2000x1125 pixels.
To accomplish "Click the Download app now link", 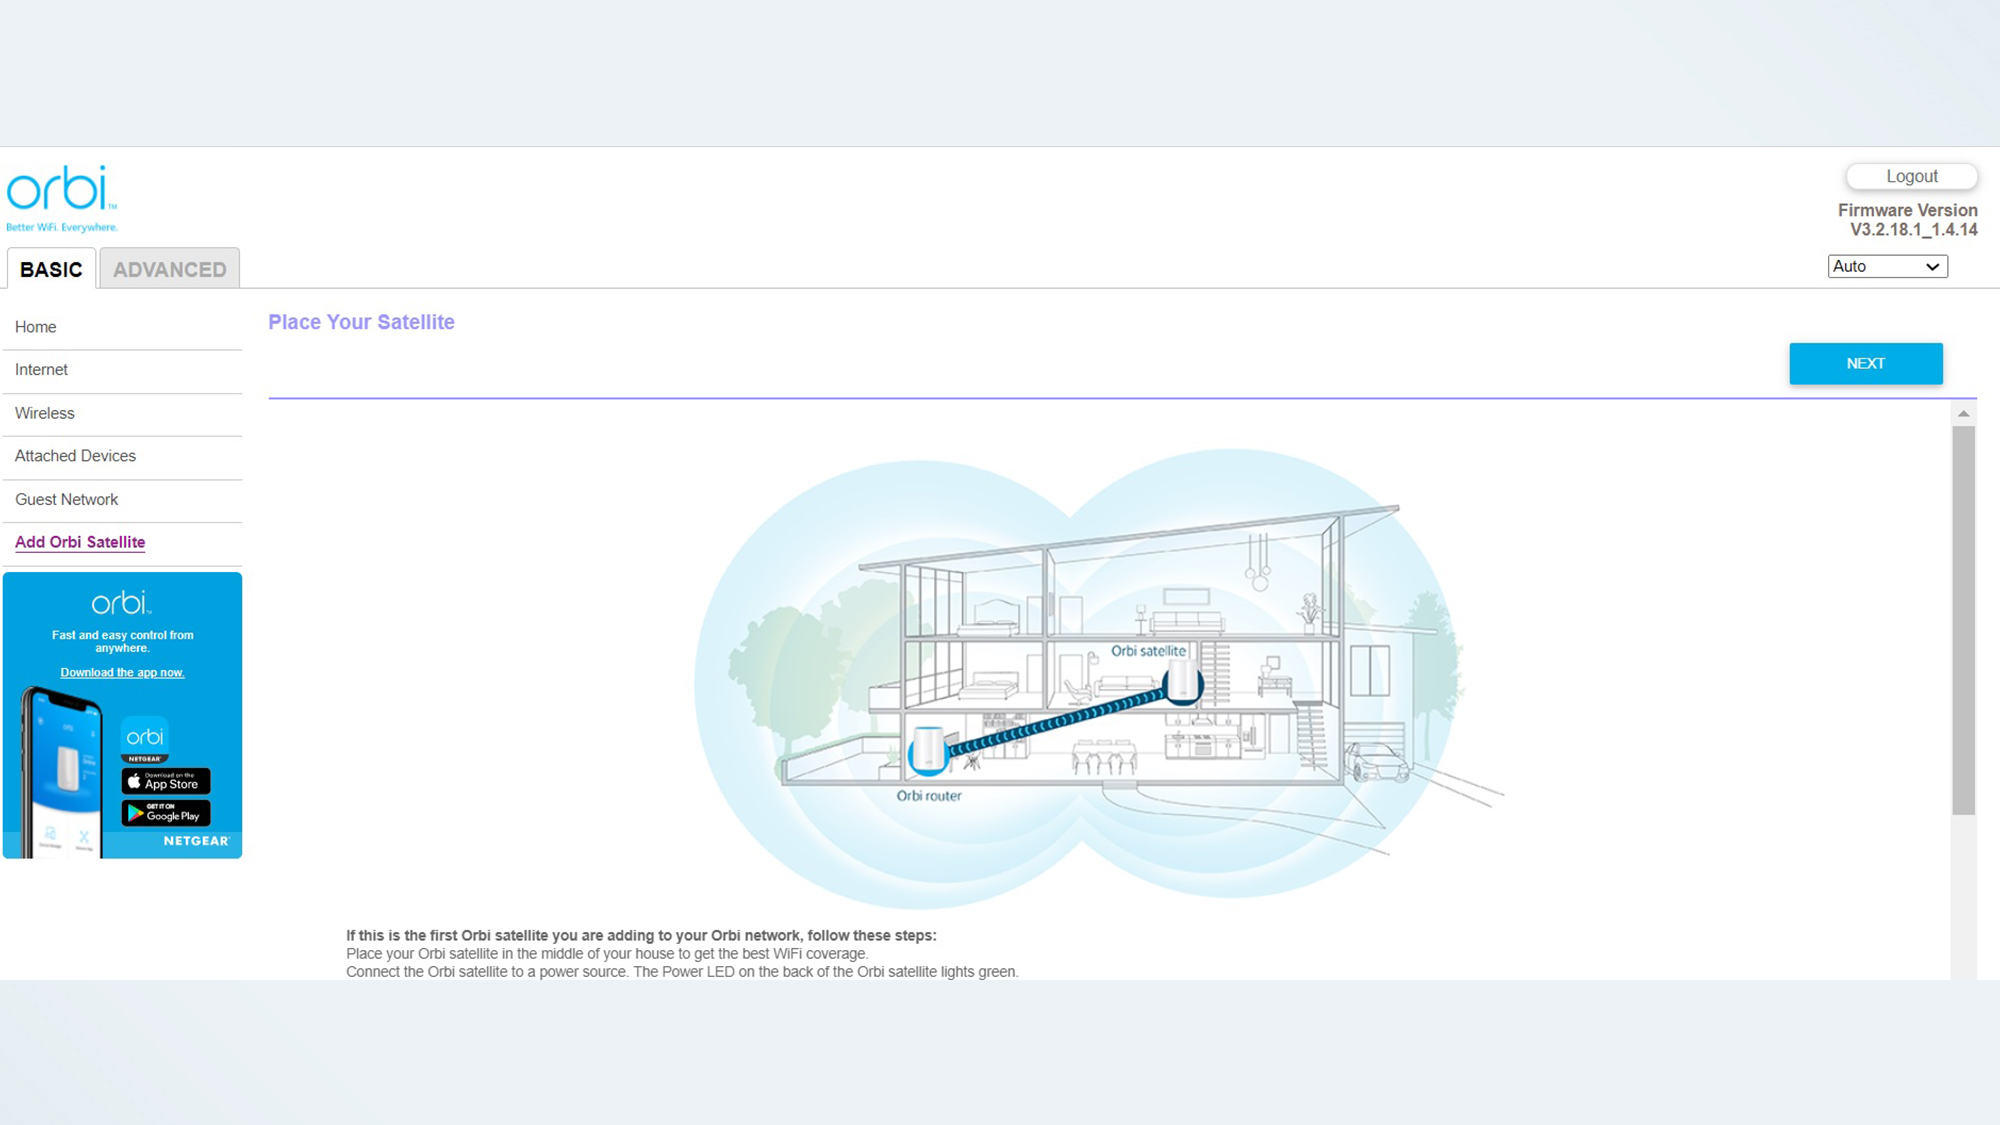I will [x=122, y=672].
